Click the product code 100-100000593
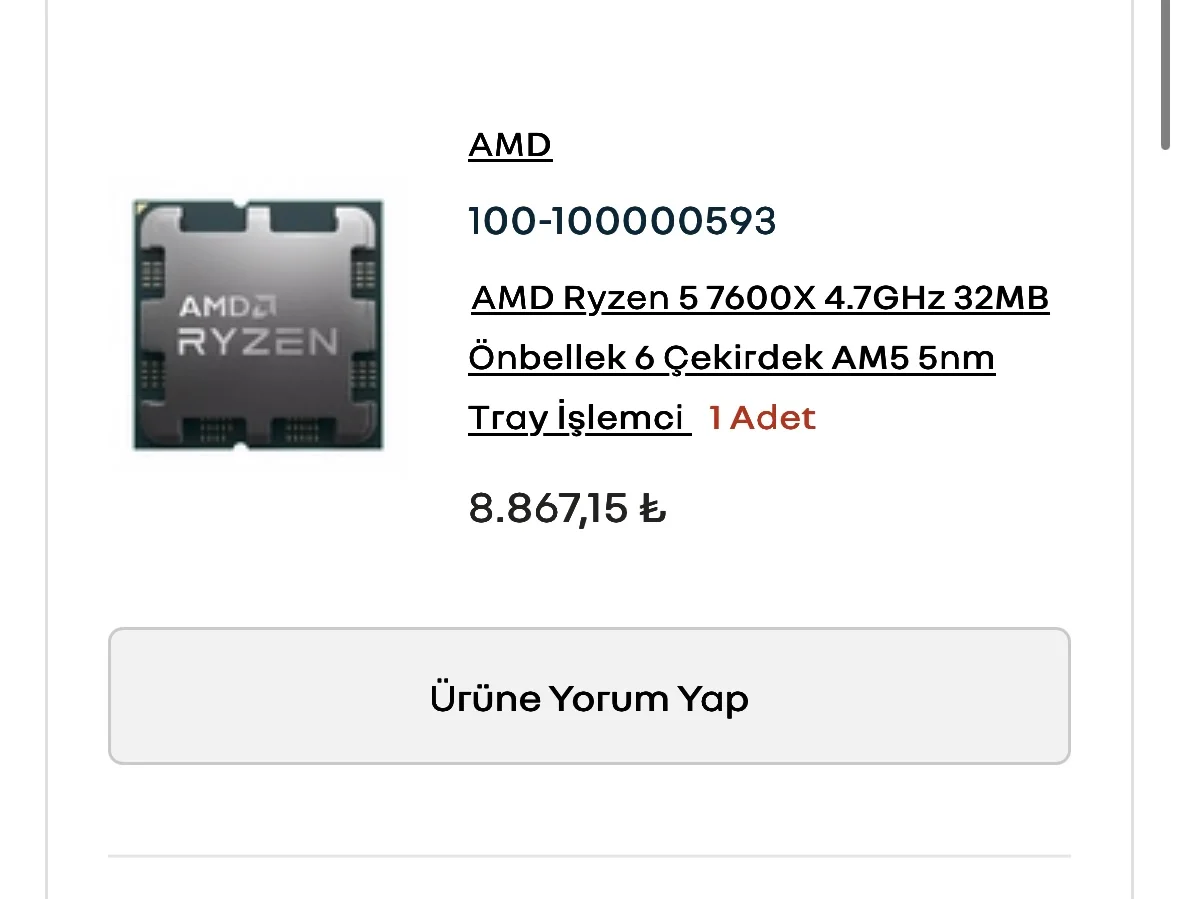Image resolution: width=1179 pixels, height=899 pixels. pyautogui.click(x=622, y=221)
